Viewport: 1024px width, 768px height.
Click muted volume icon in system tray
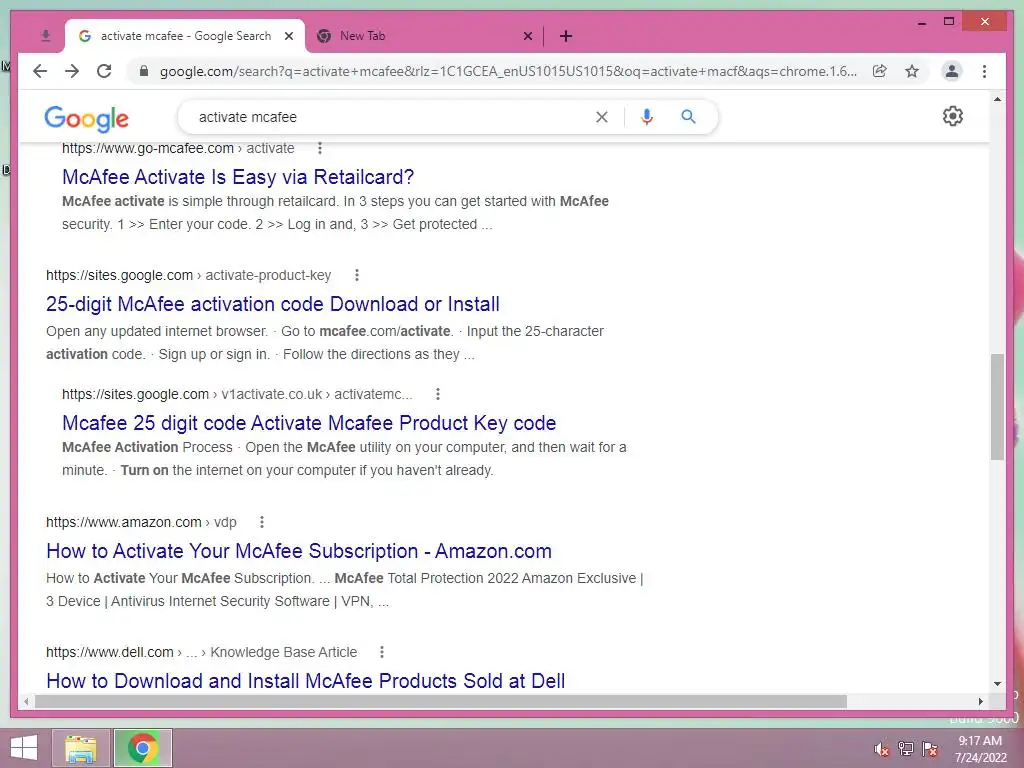coord(881,749)
